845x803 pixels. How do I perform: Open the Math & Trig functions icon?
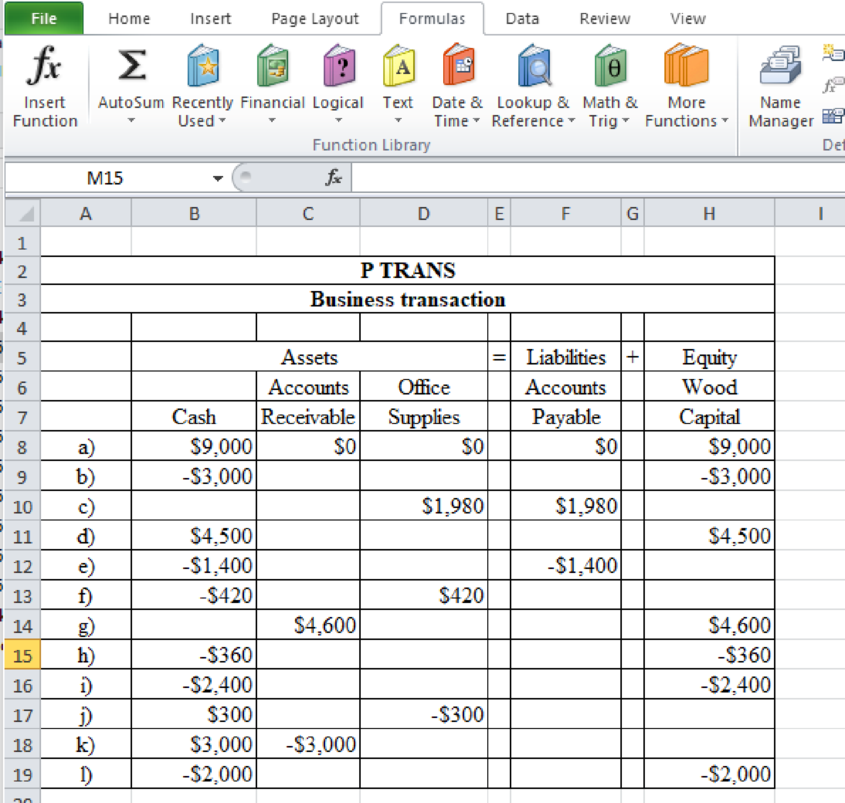(x=610, y=68)
